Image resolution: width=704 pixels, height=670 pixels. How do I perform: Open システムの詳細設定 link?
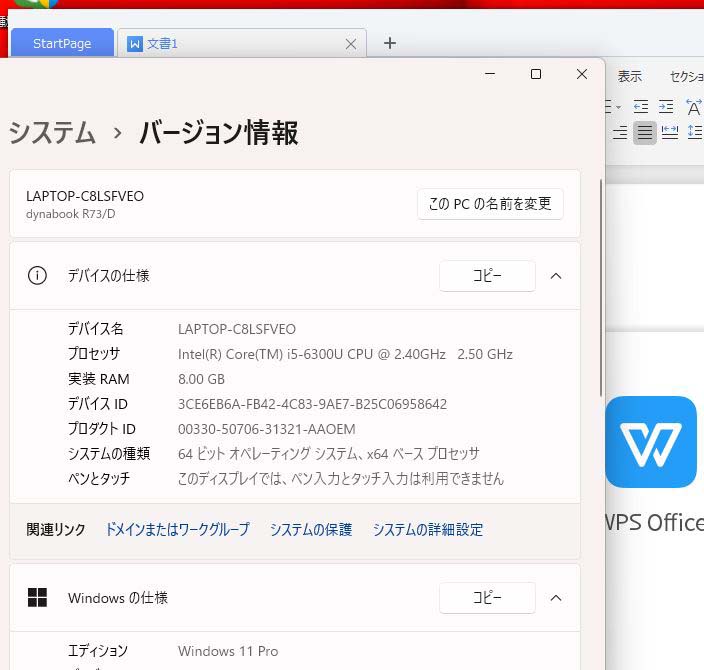click(x=427, y=529)
